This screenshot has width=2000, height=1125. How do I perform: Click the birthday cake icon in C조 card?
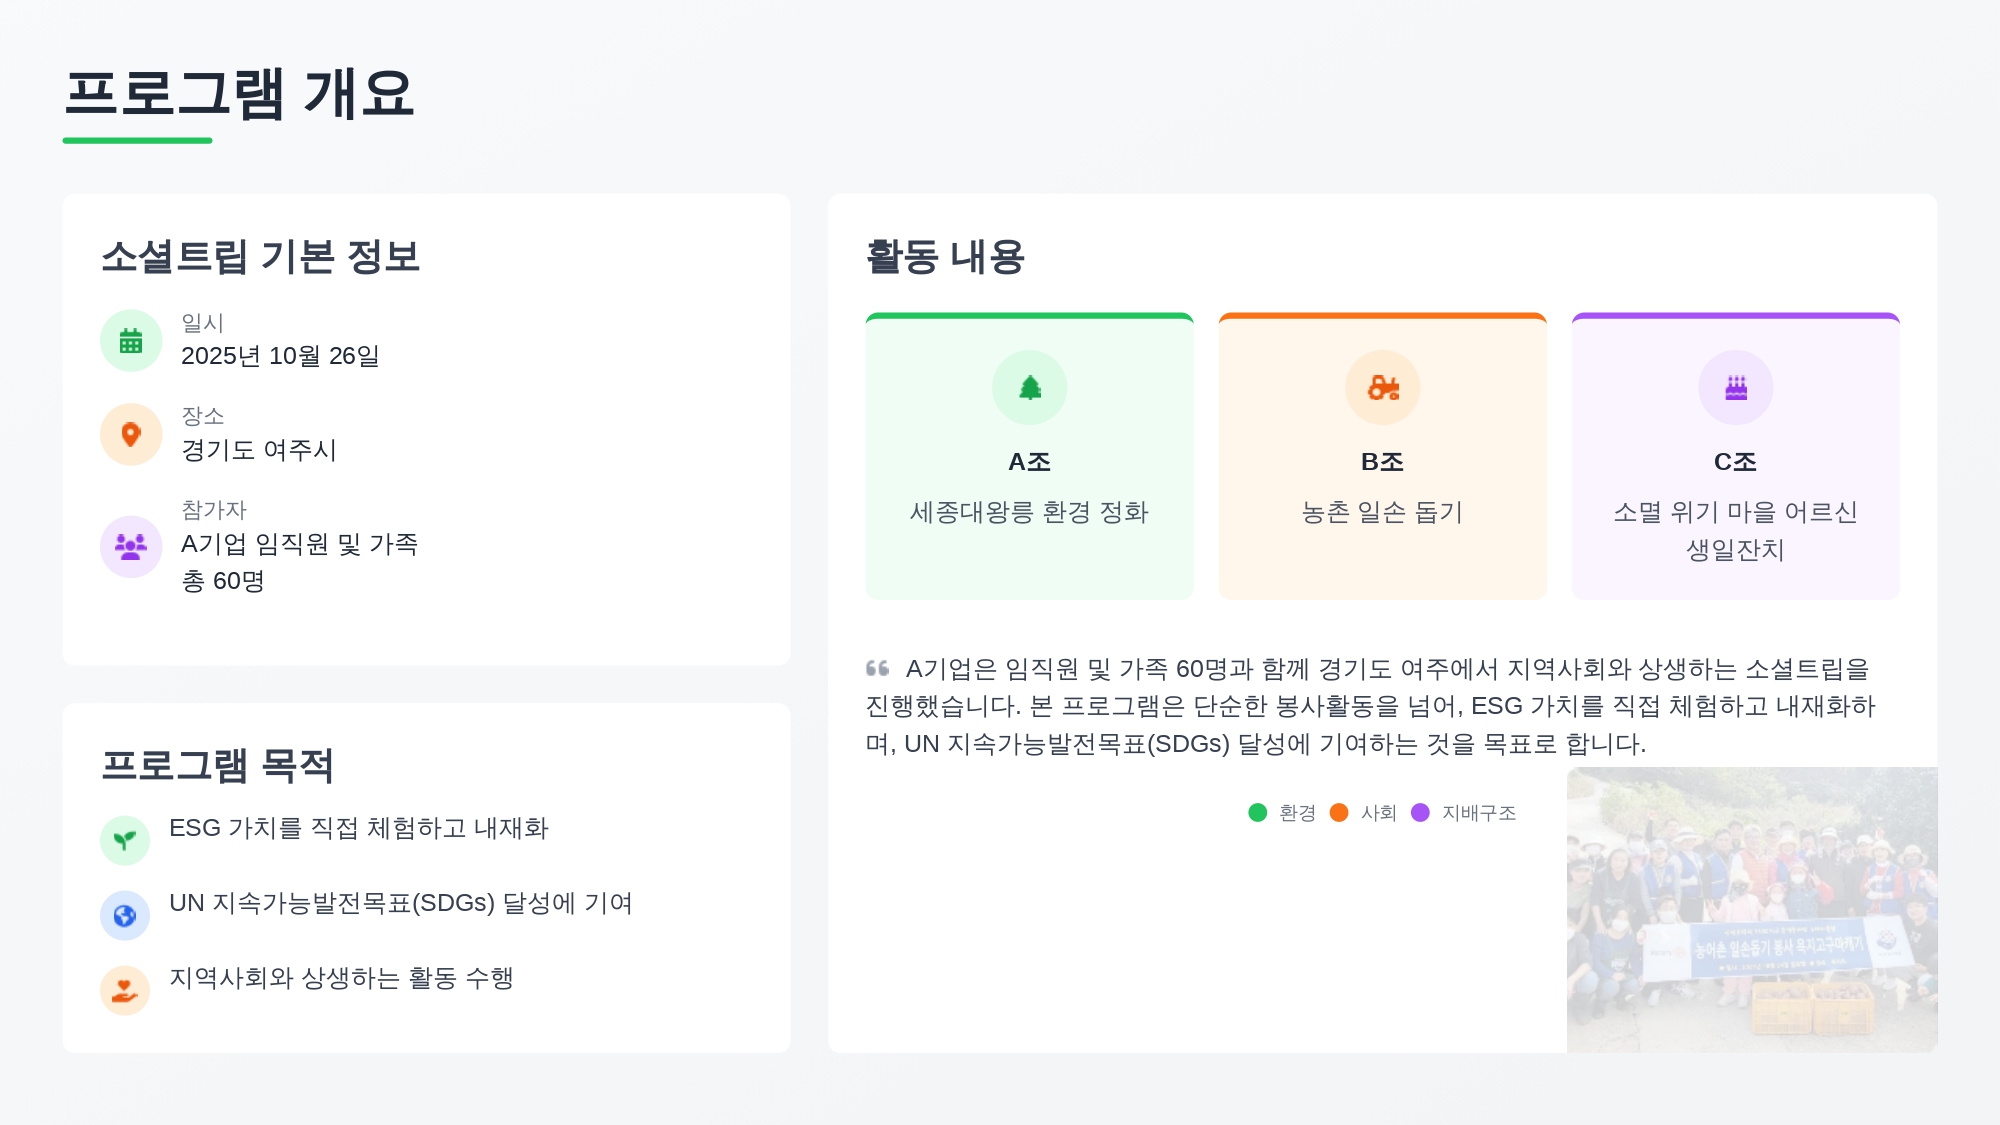click(1735, 387)
